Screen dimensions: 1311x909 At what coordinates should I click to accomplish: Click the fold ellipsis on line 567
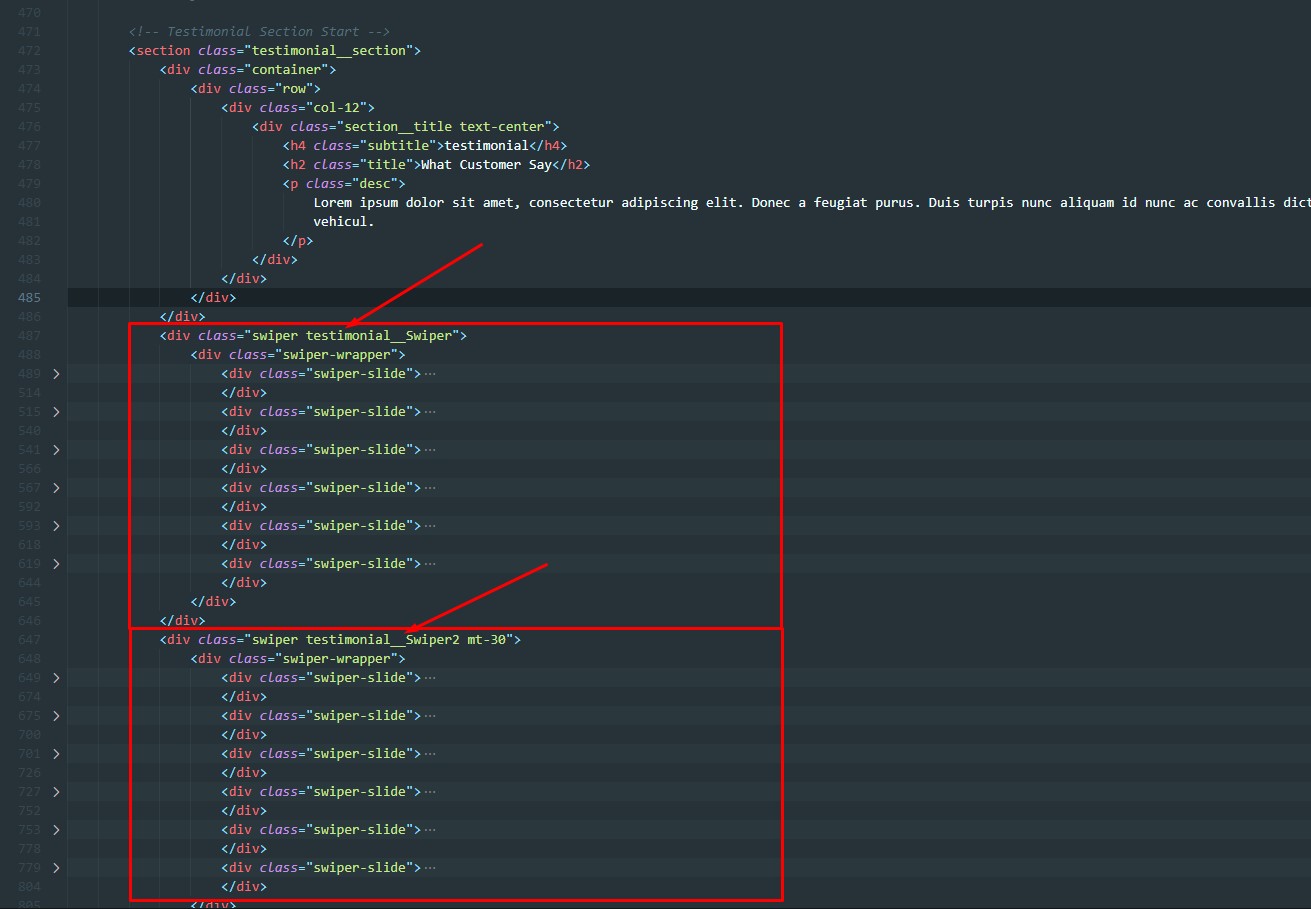click(x=430, y=488)
